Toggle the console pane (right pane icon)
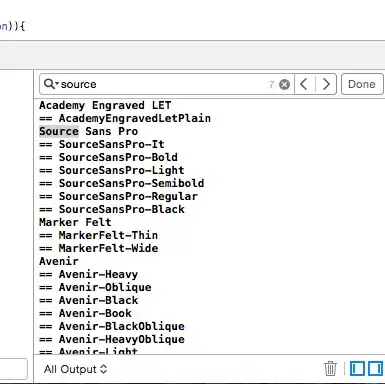This screenshot has width=385, height=384. click(x=375, y=369)
